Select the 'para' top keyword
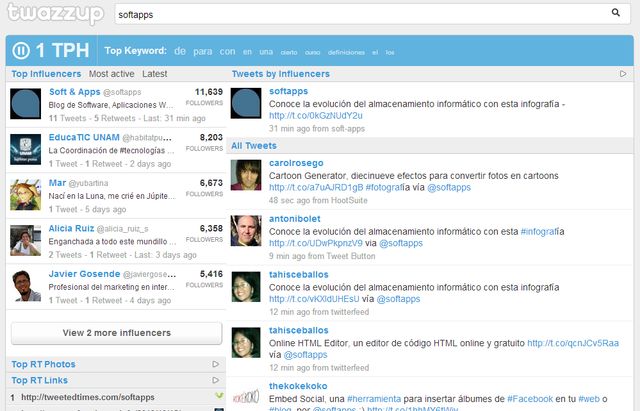The image size is (640, 411). pos(202,51)
